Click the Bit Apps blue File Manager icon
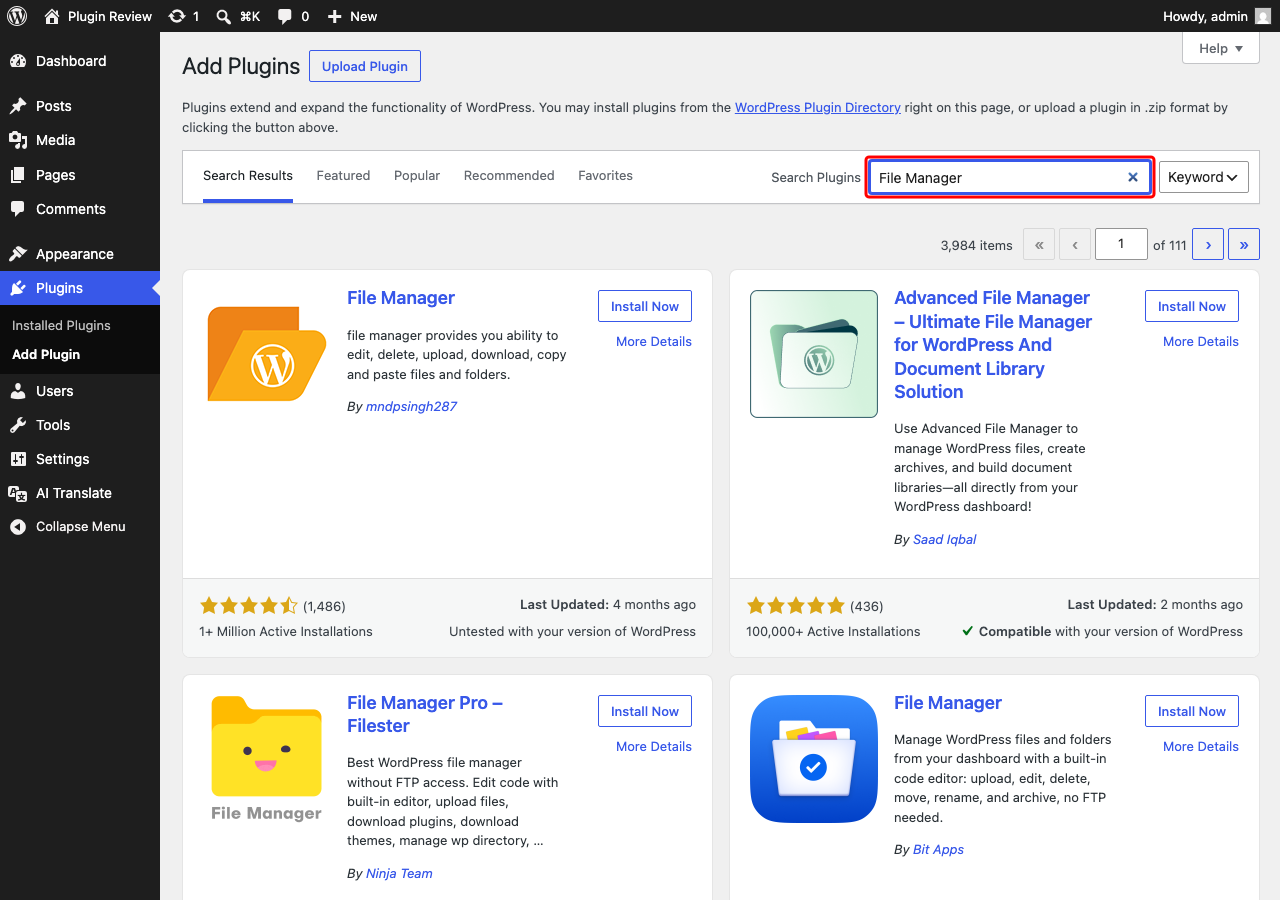 [814, 758]
